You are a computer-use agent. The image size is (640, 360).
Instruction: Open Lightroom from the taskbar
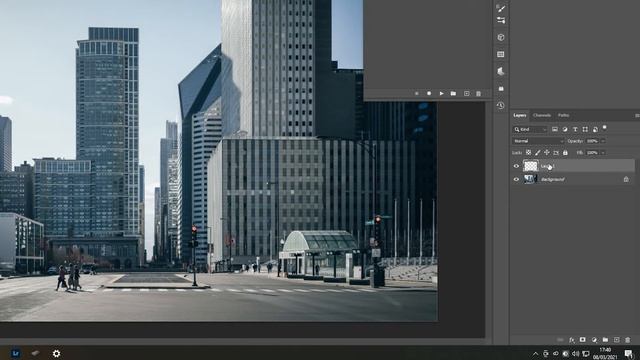point(16,353)
